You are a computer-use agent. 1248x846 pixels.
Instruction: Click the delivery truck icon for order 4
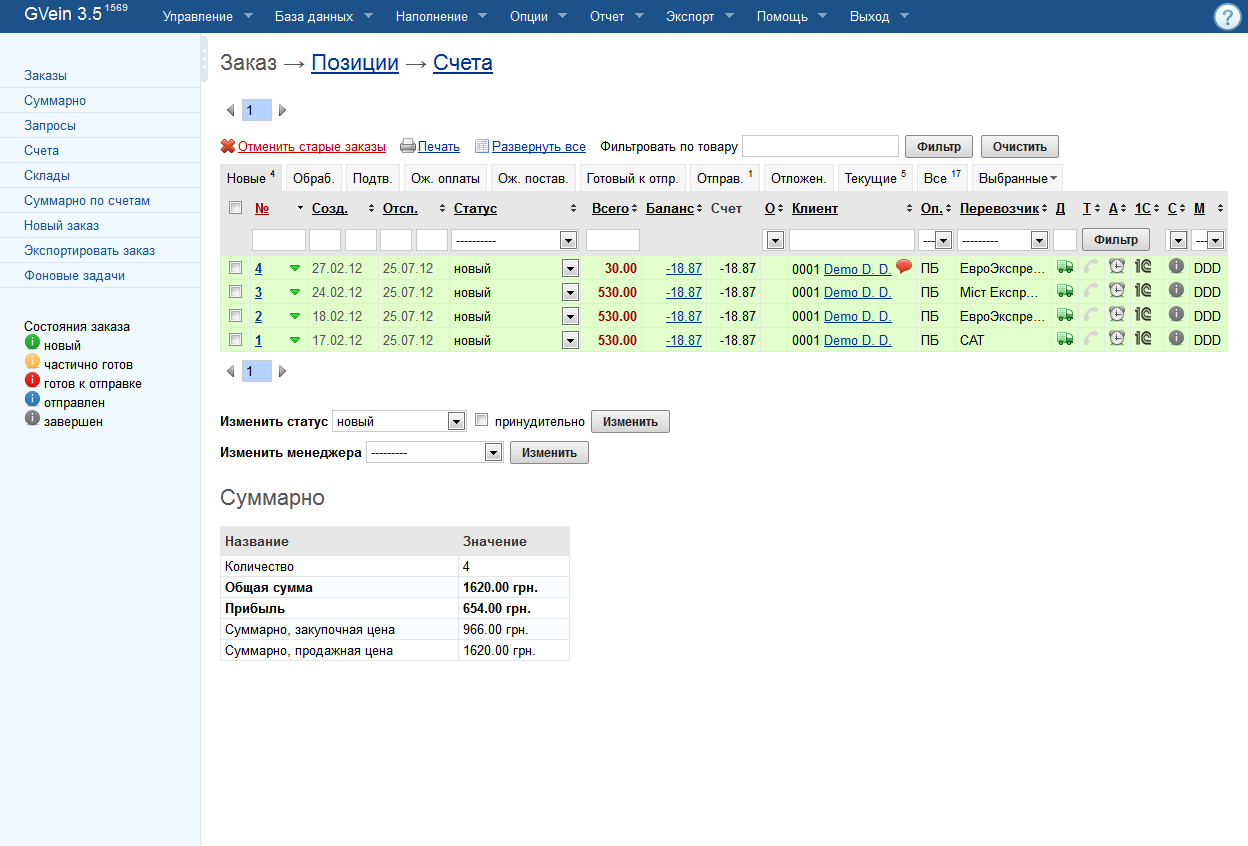pos(1065,268)
